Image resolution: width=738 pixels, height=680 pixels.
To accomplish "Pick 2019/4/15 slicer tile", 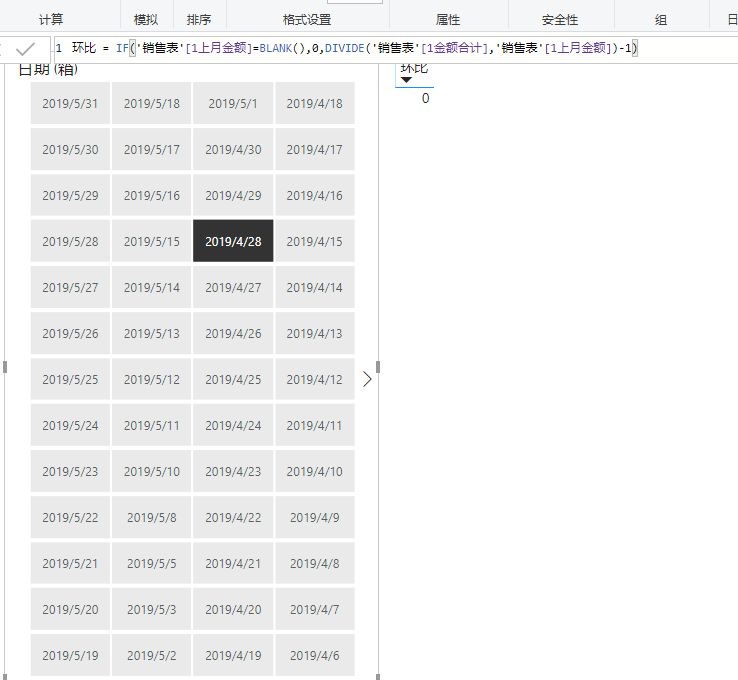I will pyautogui.click(x=315, y=241).
